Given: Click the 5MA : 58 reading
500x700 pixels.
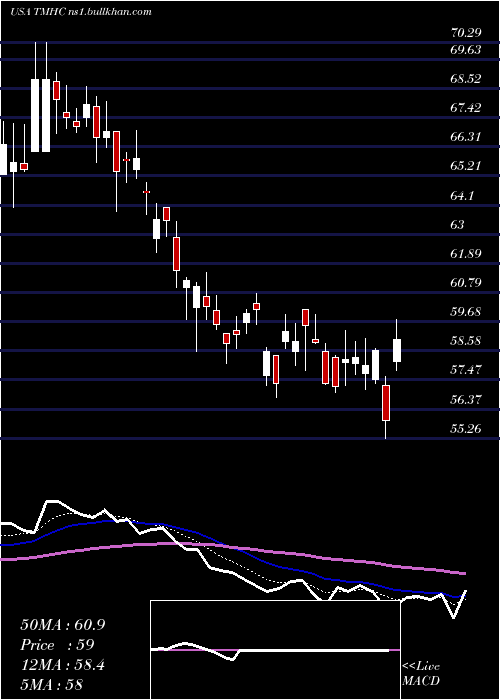Looking at the screenshot, I should point(52,685).
